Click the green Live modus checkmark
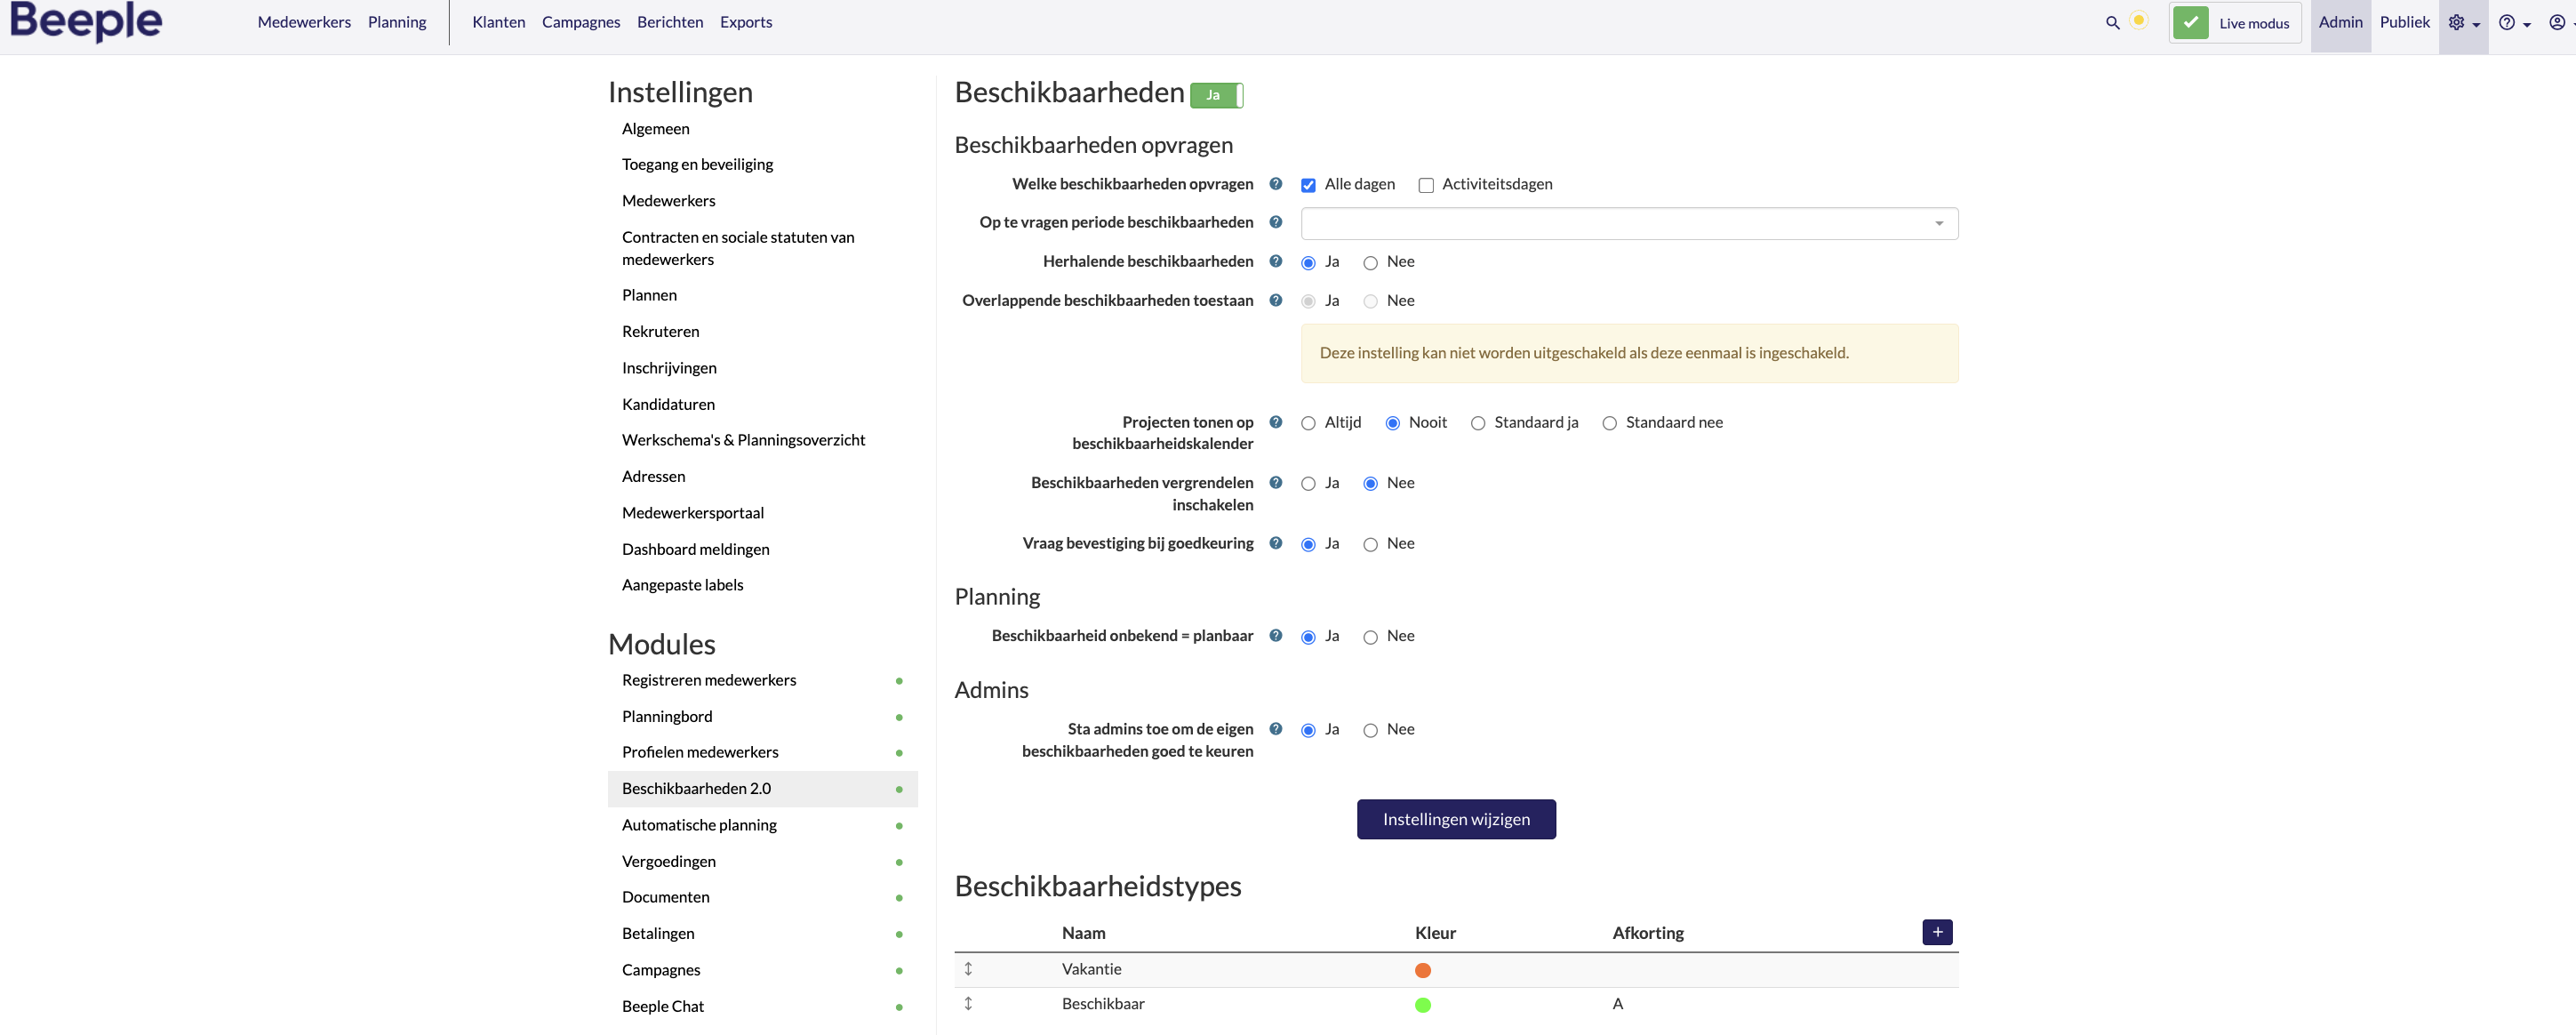2576x1035 pixels. coord(2191,22)
